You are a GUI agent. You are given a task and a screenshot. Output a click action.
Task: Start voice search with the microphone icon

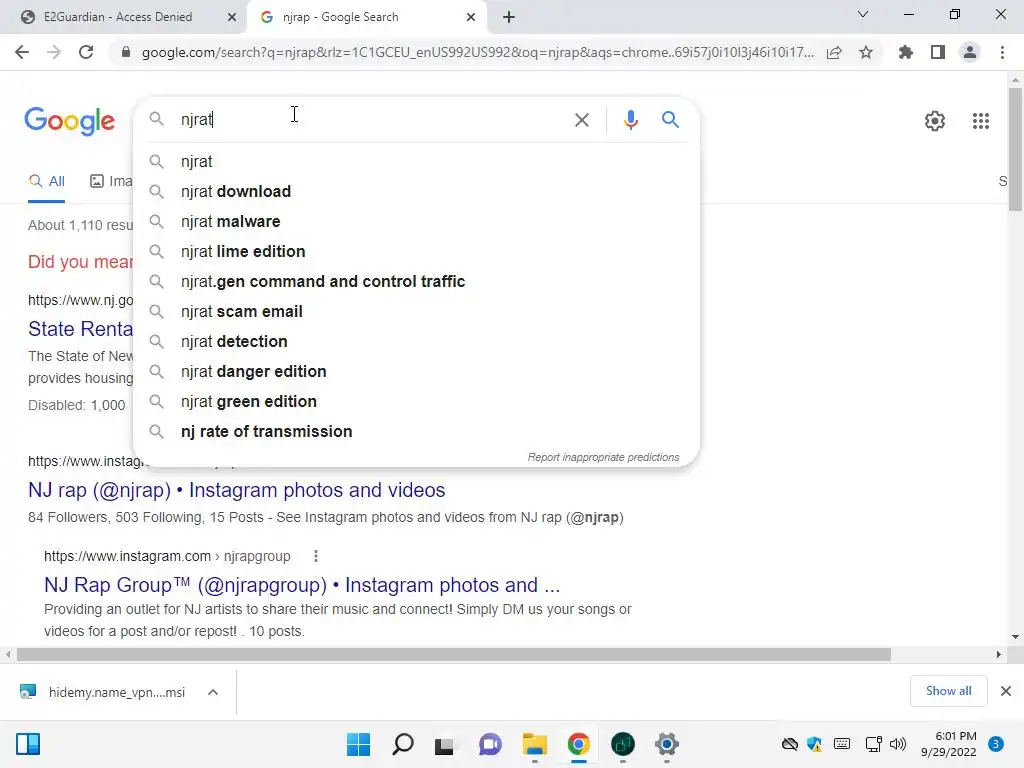(x=630, y=120)
